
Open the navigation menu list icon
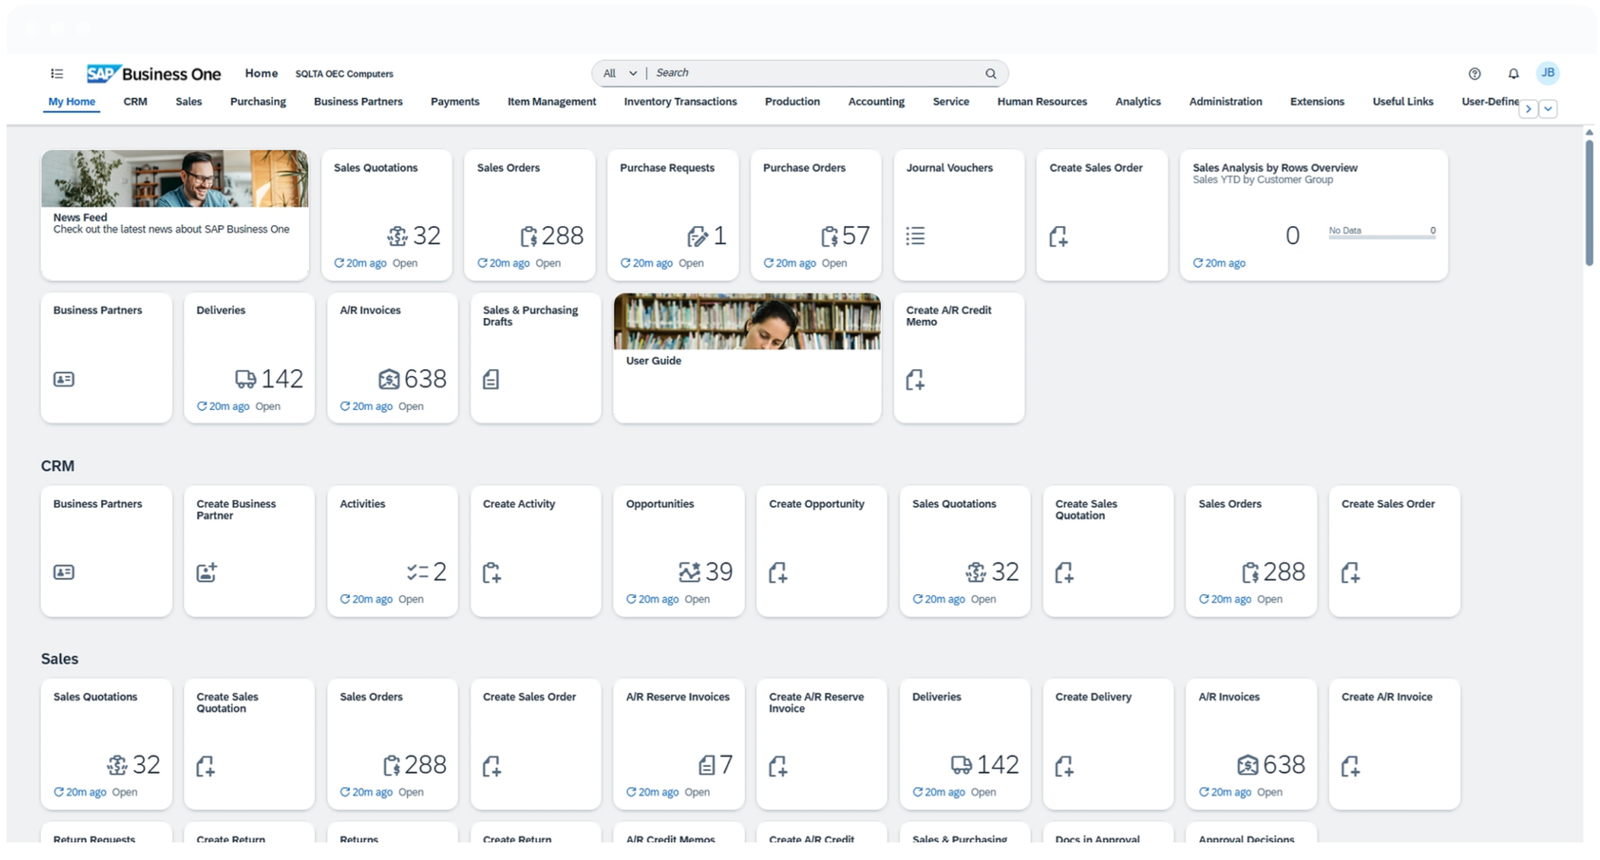tap(57, 74)
